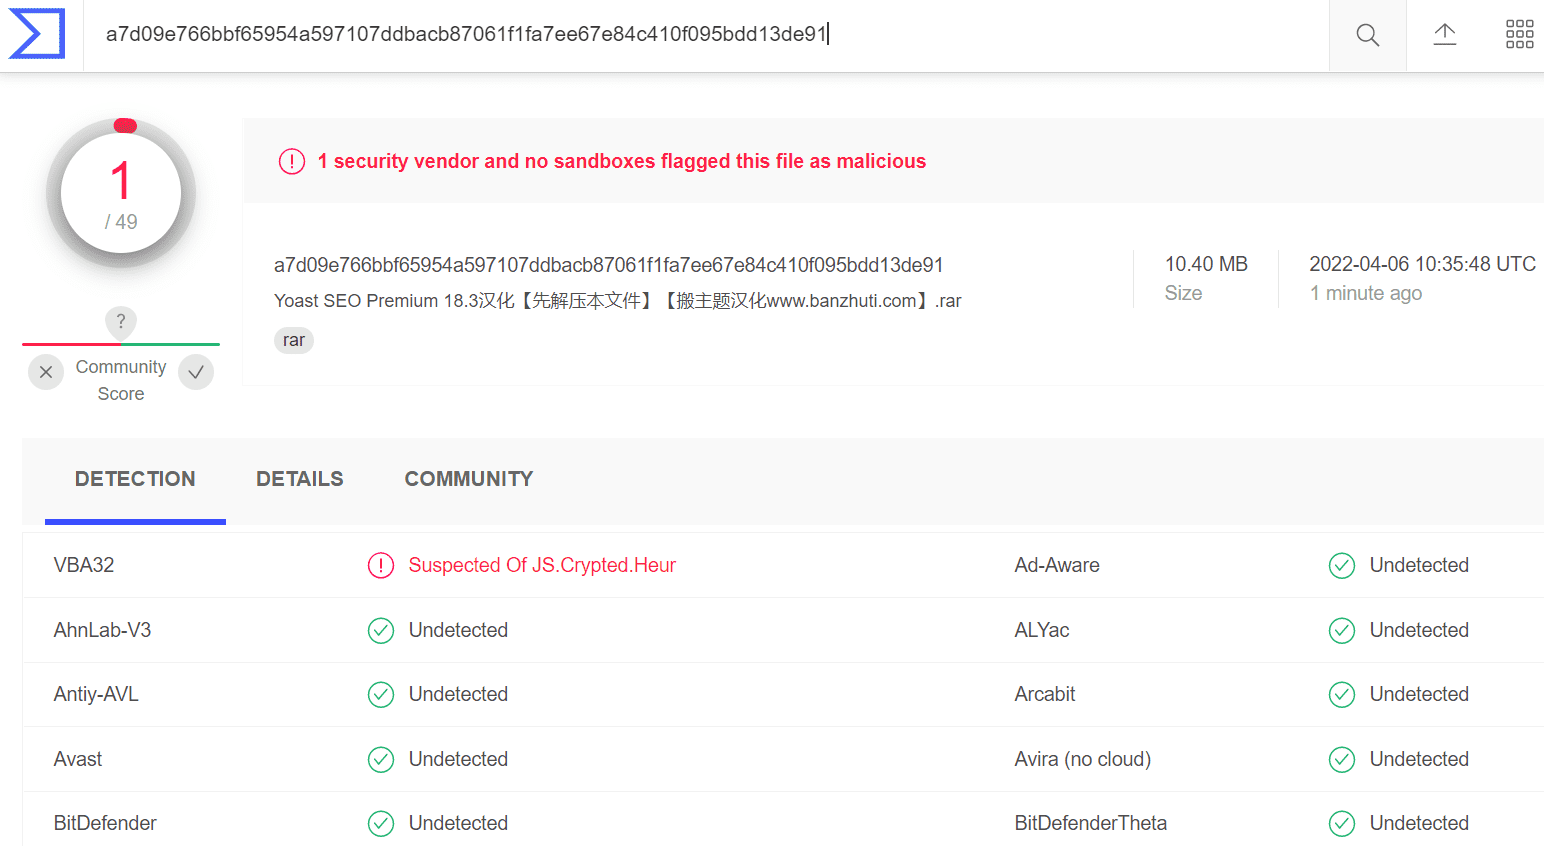Screen dimensions: 1544x846
Task: Click the green check icon for BitDefender
Action: [x=381, y=824]
